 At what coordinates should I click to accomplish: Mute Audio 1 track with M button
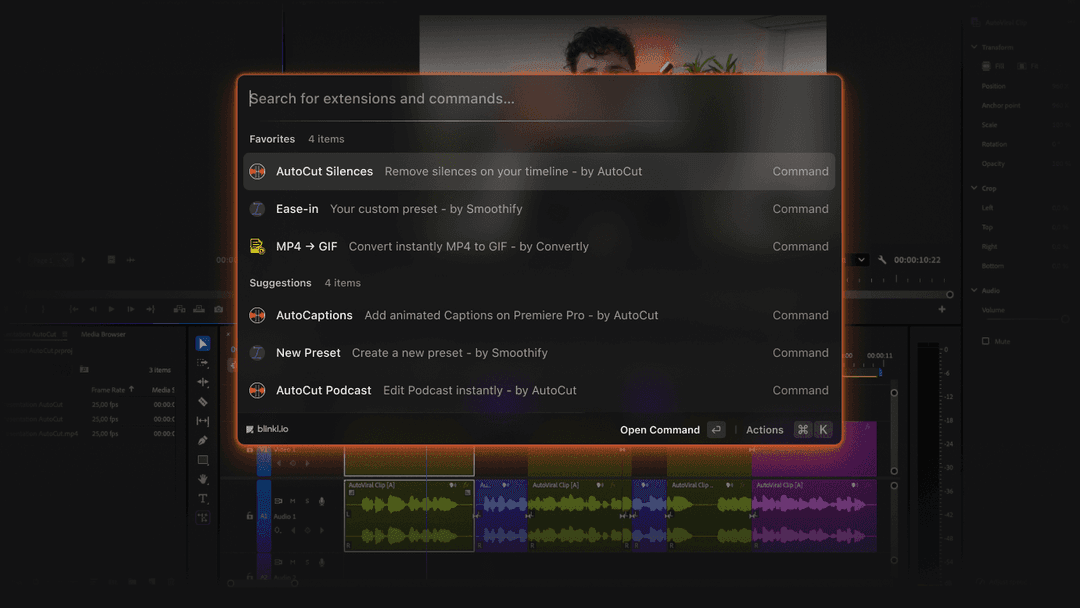pos(293,501)
